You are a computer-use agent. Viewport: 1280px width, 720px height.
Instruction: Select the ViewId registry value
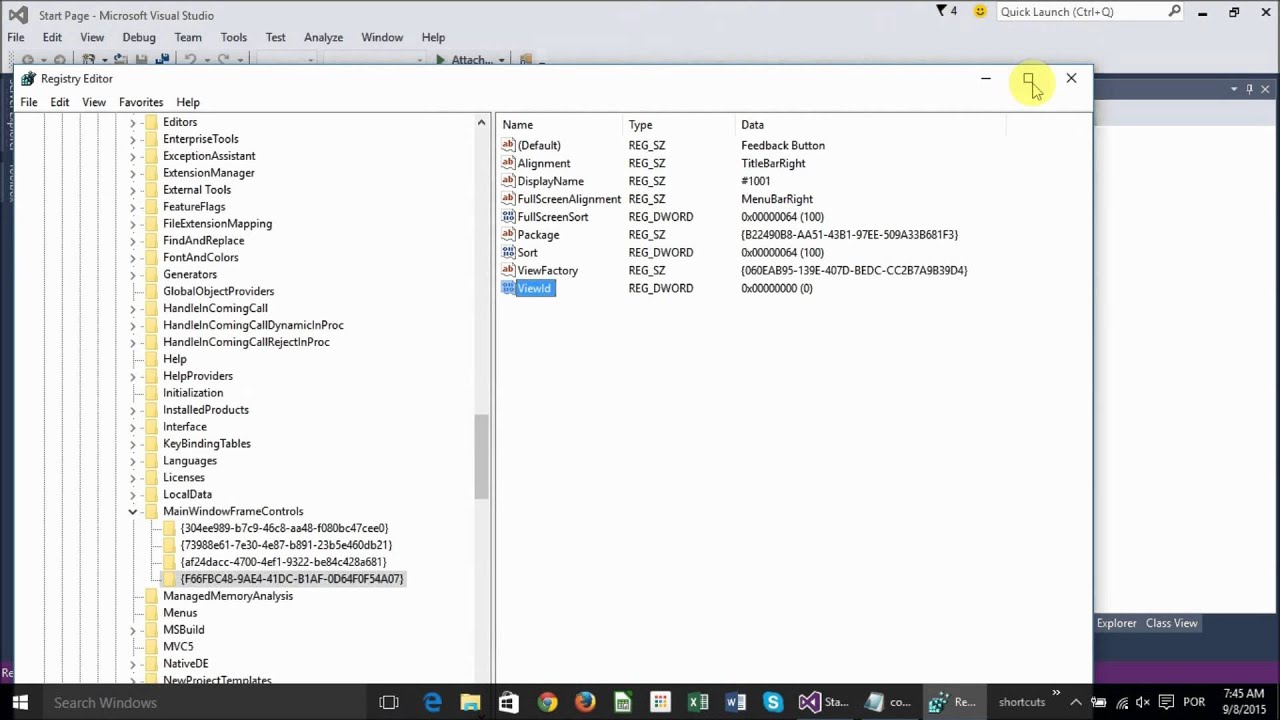click(533, 288)
